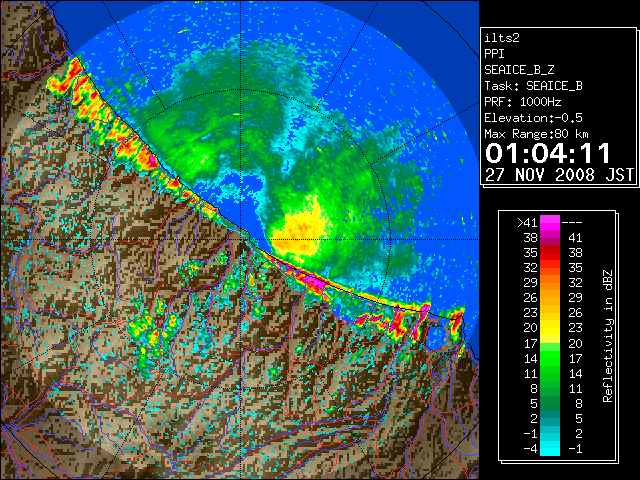Click the "-4" legend label
This screenshot has width=640, height=480.
pyautogui.click(x=530, y=448)
